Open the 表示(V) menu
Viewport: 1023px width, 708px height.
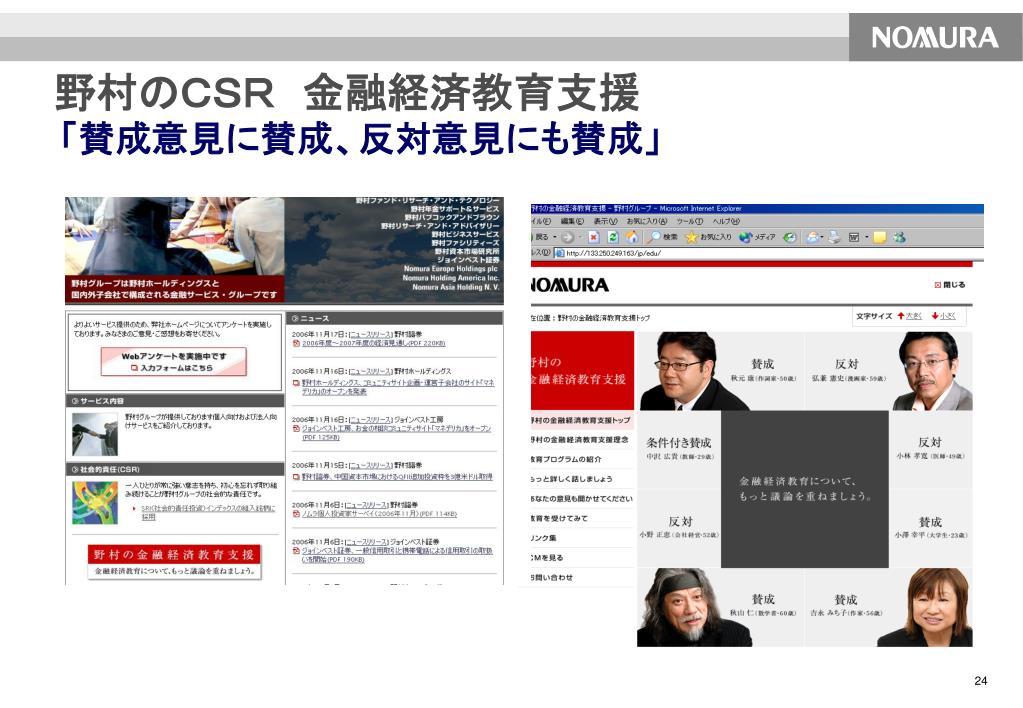[605, 222]
